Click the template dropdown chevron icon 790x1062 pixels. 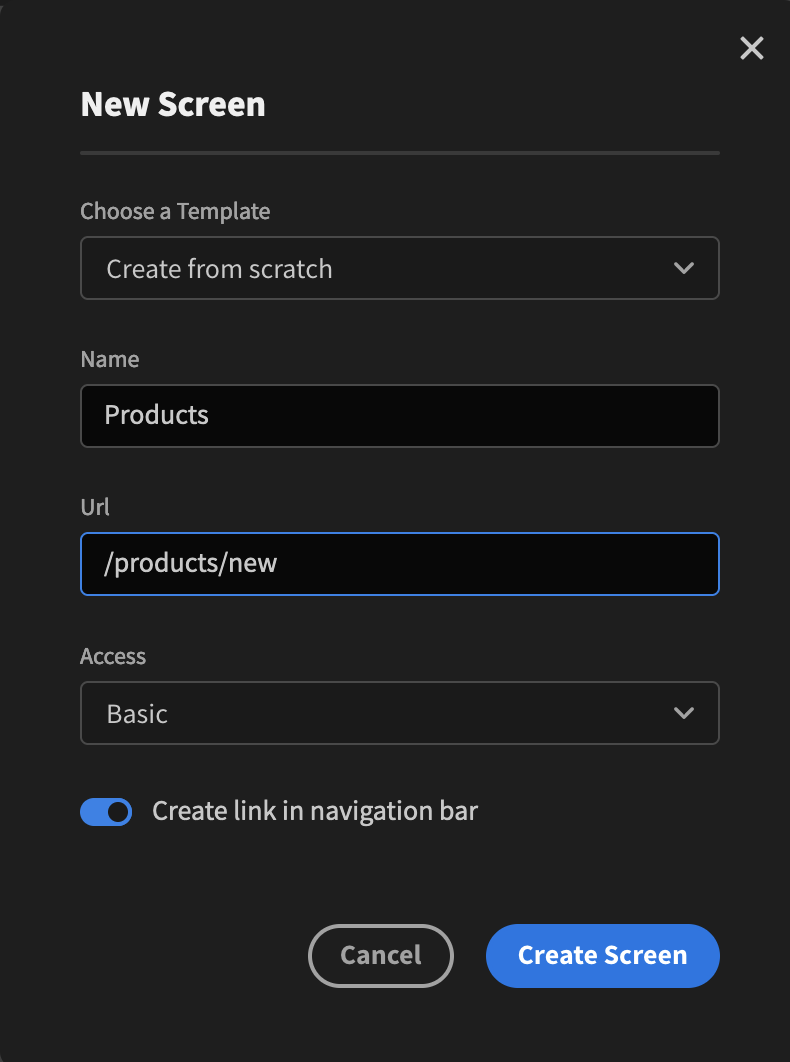[684, 268]
